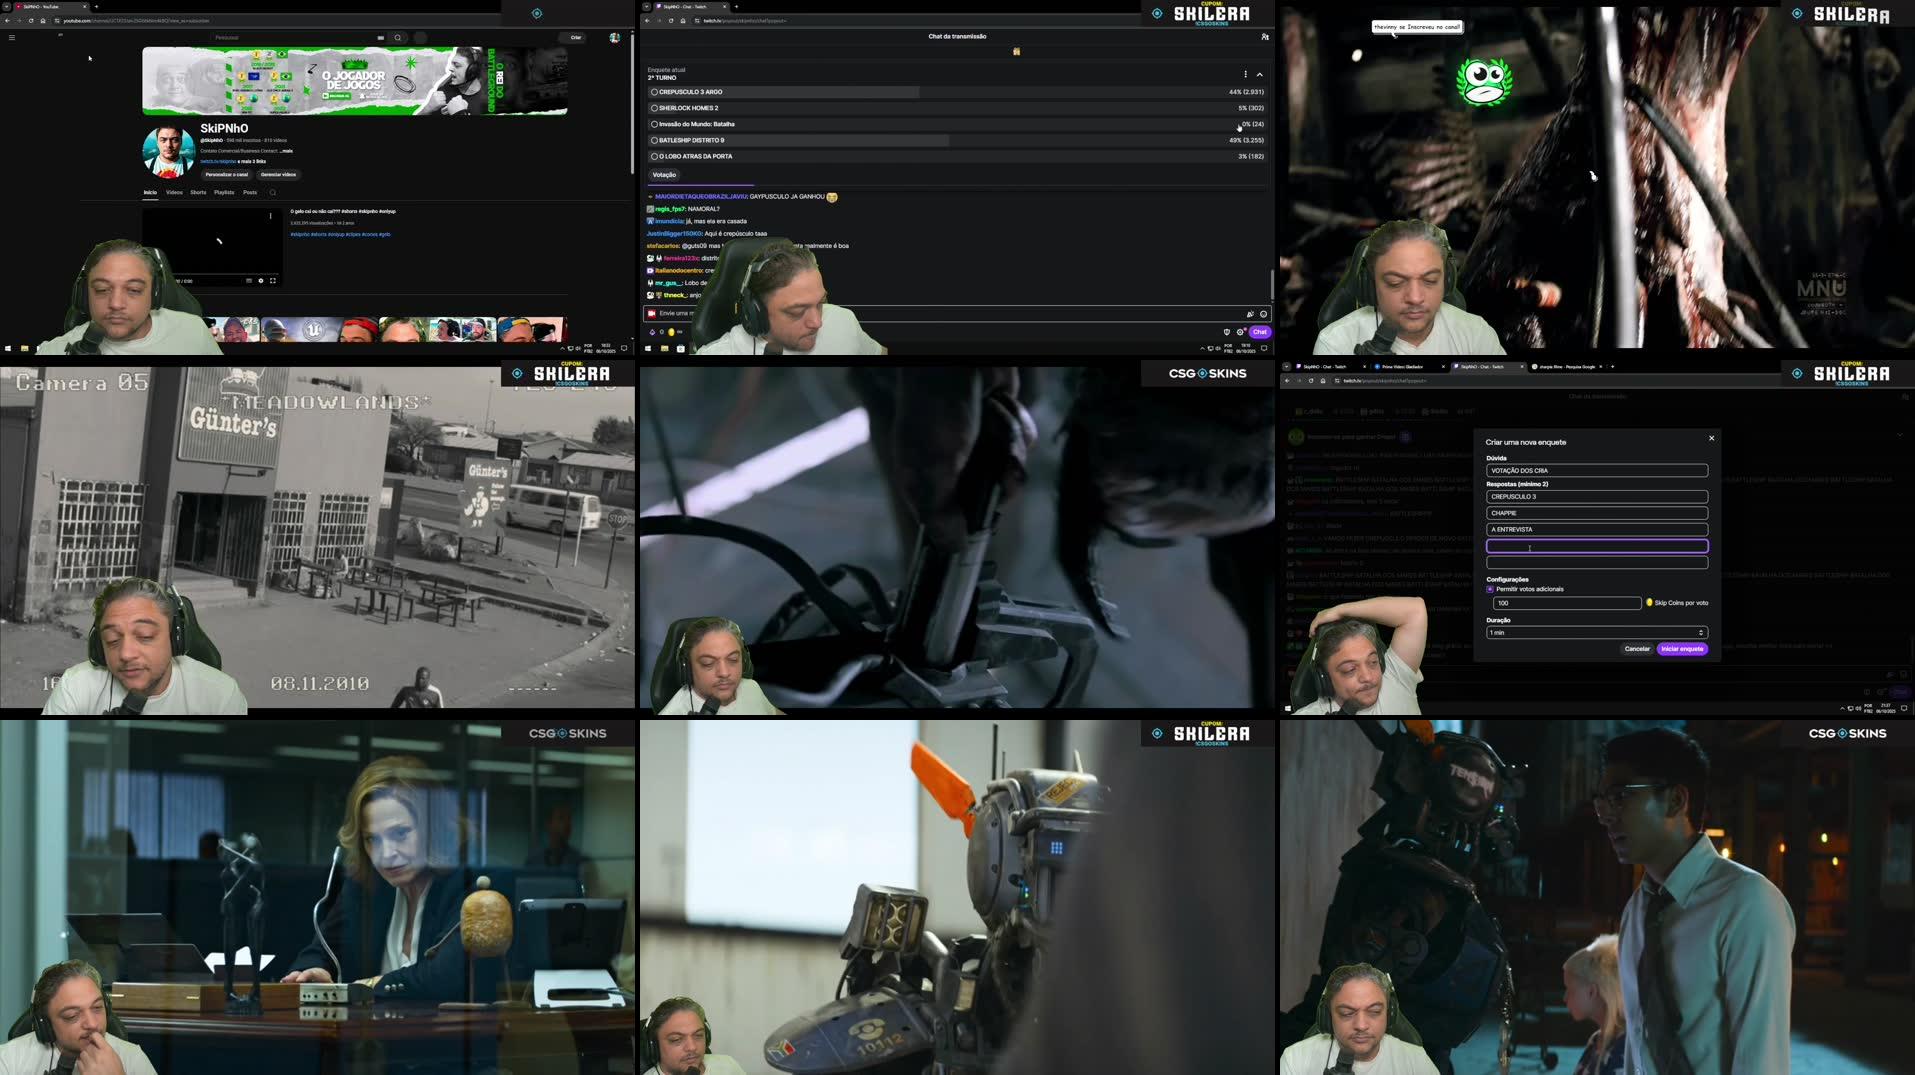Screen dimensions: 1915x1075
Task: Click the Personalizar o canal button
Action: [x=227, y=175]
